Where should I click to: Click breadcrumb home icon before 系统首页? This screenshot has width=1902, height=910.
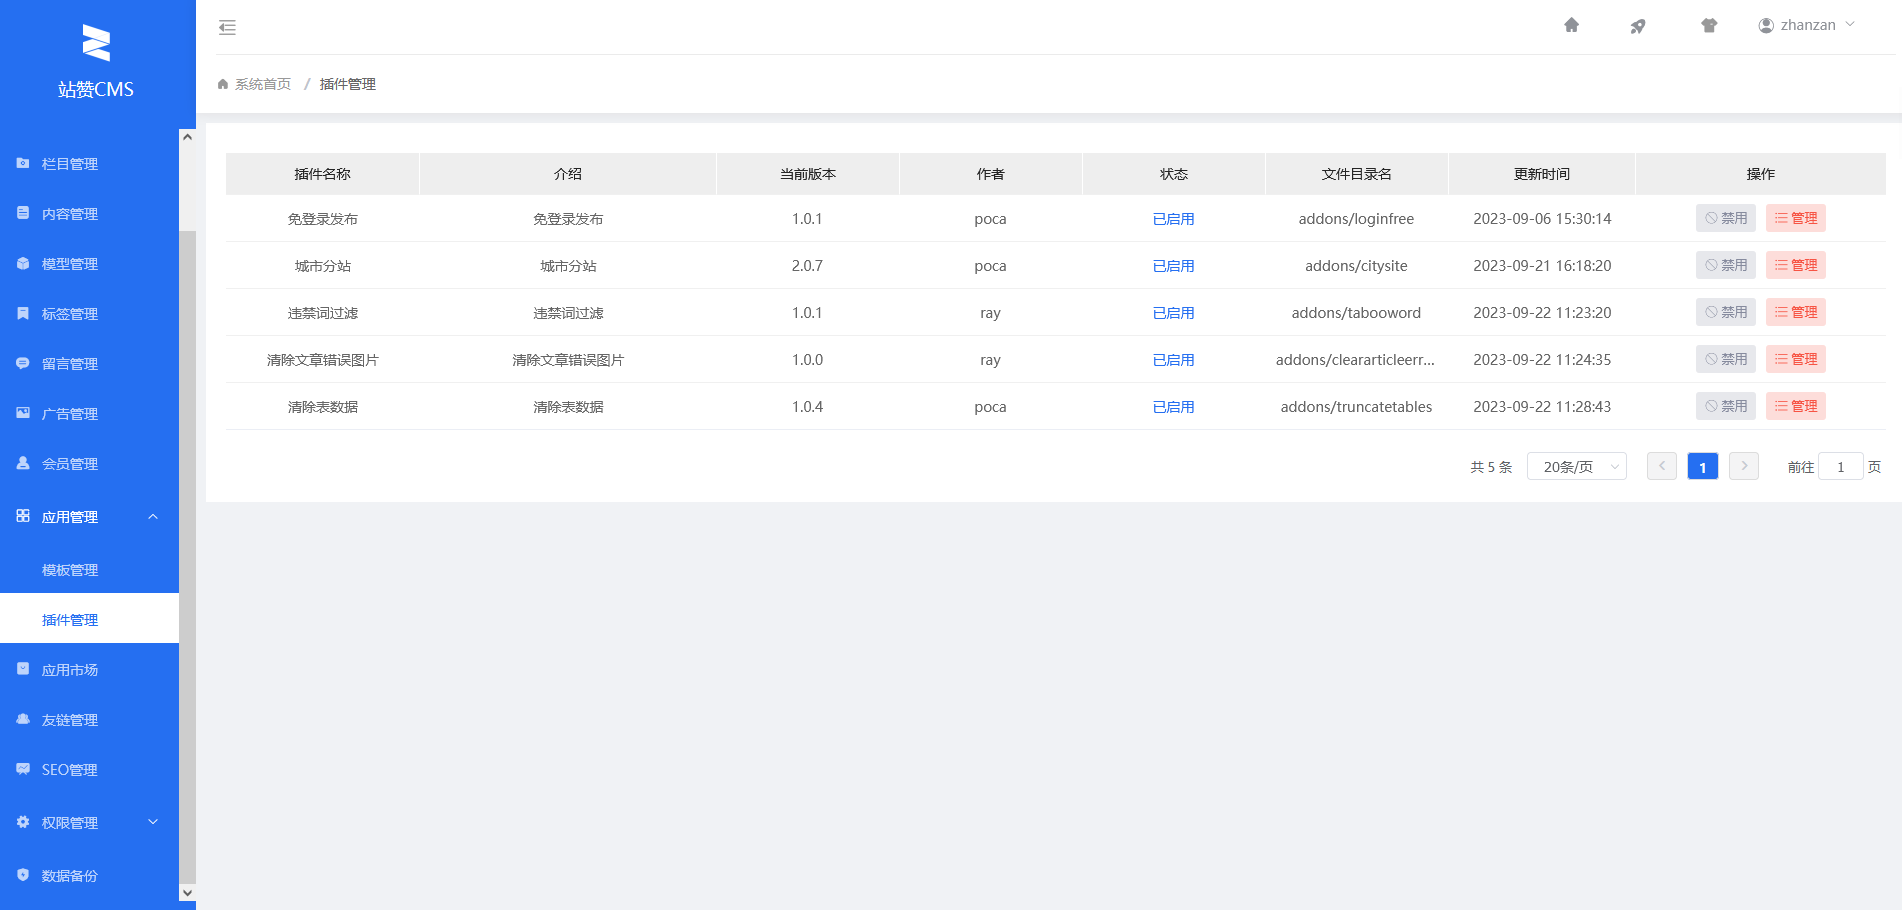pos(223,84)
